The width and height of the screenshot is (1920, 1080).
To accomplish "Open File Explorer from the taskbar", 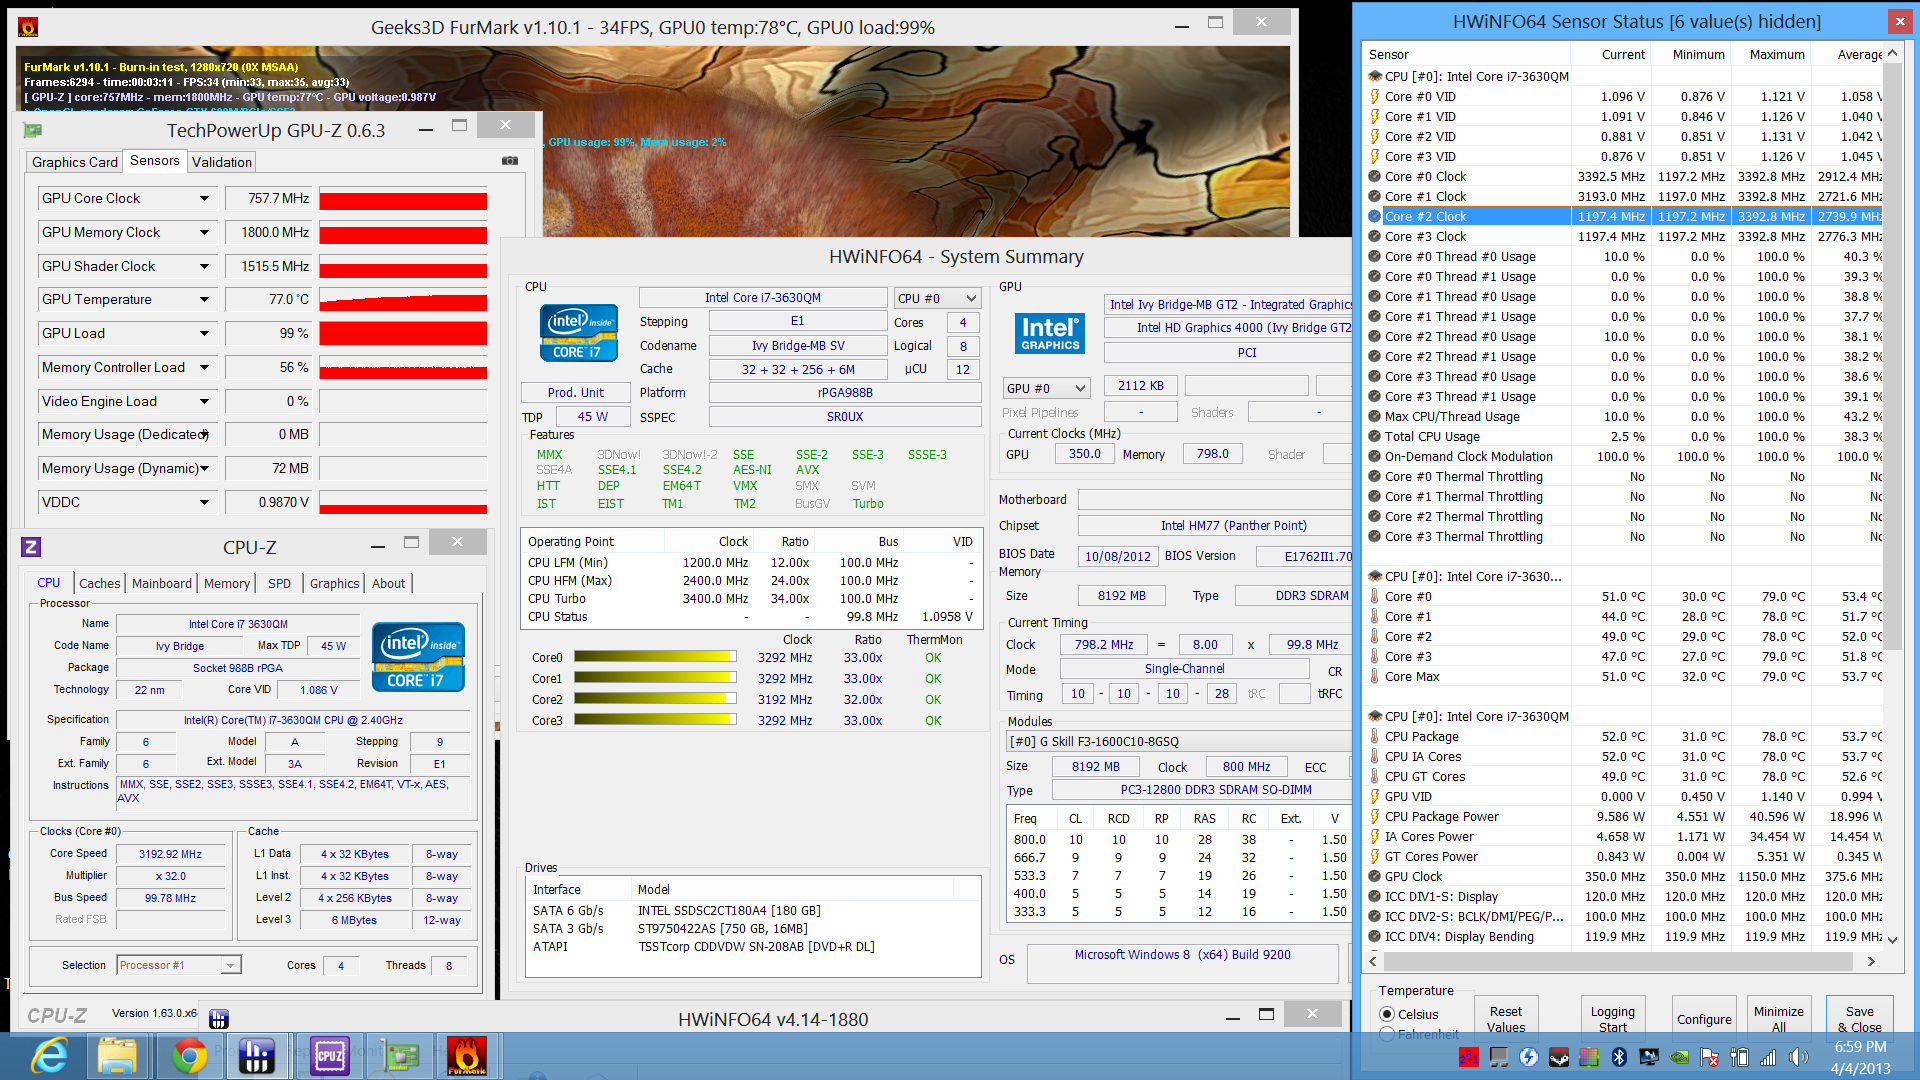I will tap(117, 1056).
